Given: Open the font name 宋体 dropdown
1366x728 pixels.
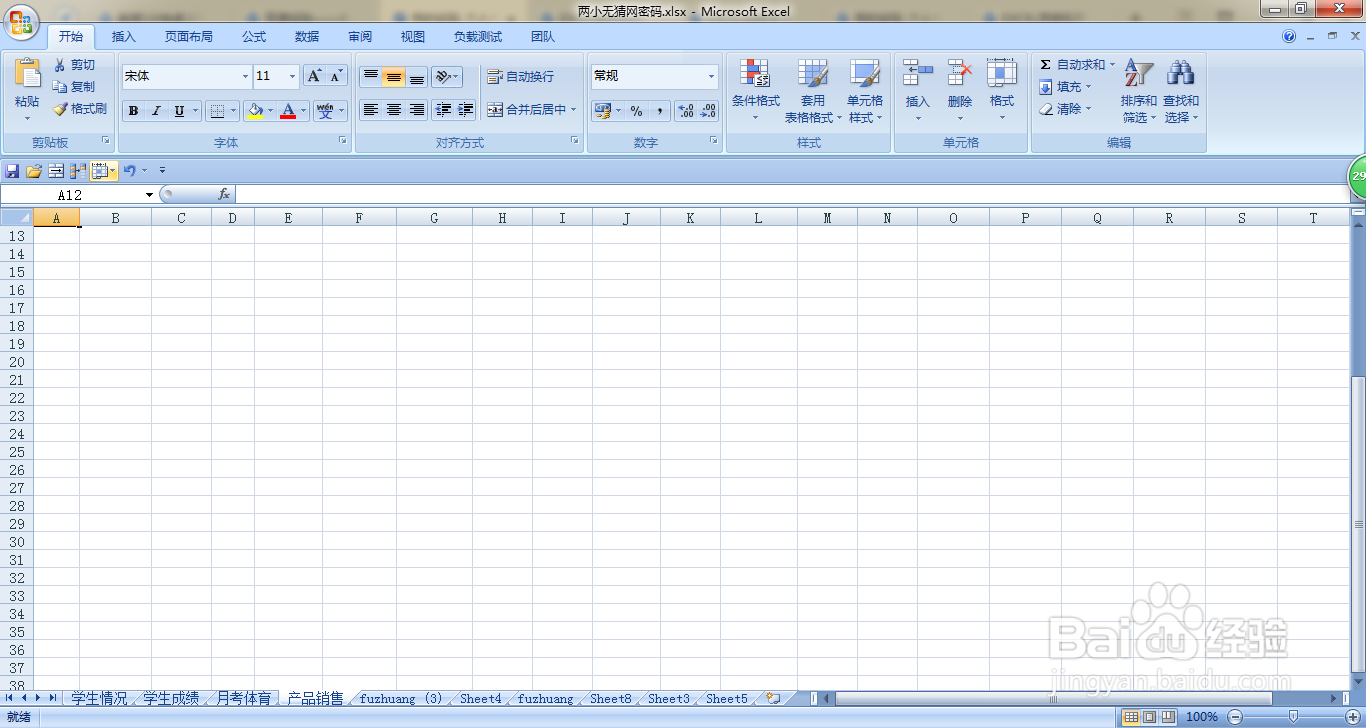Looking at the screenshot, I should (245, 76).
